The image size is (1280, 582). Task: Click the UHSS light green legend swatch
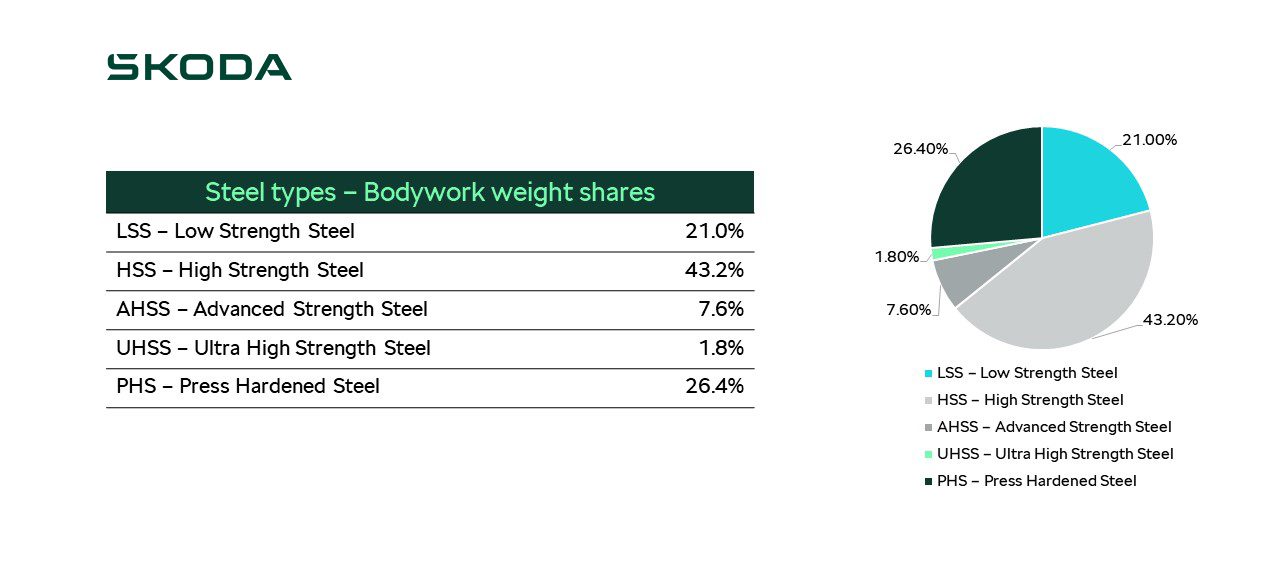(928, 454)
